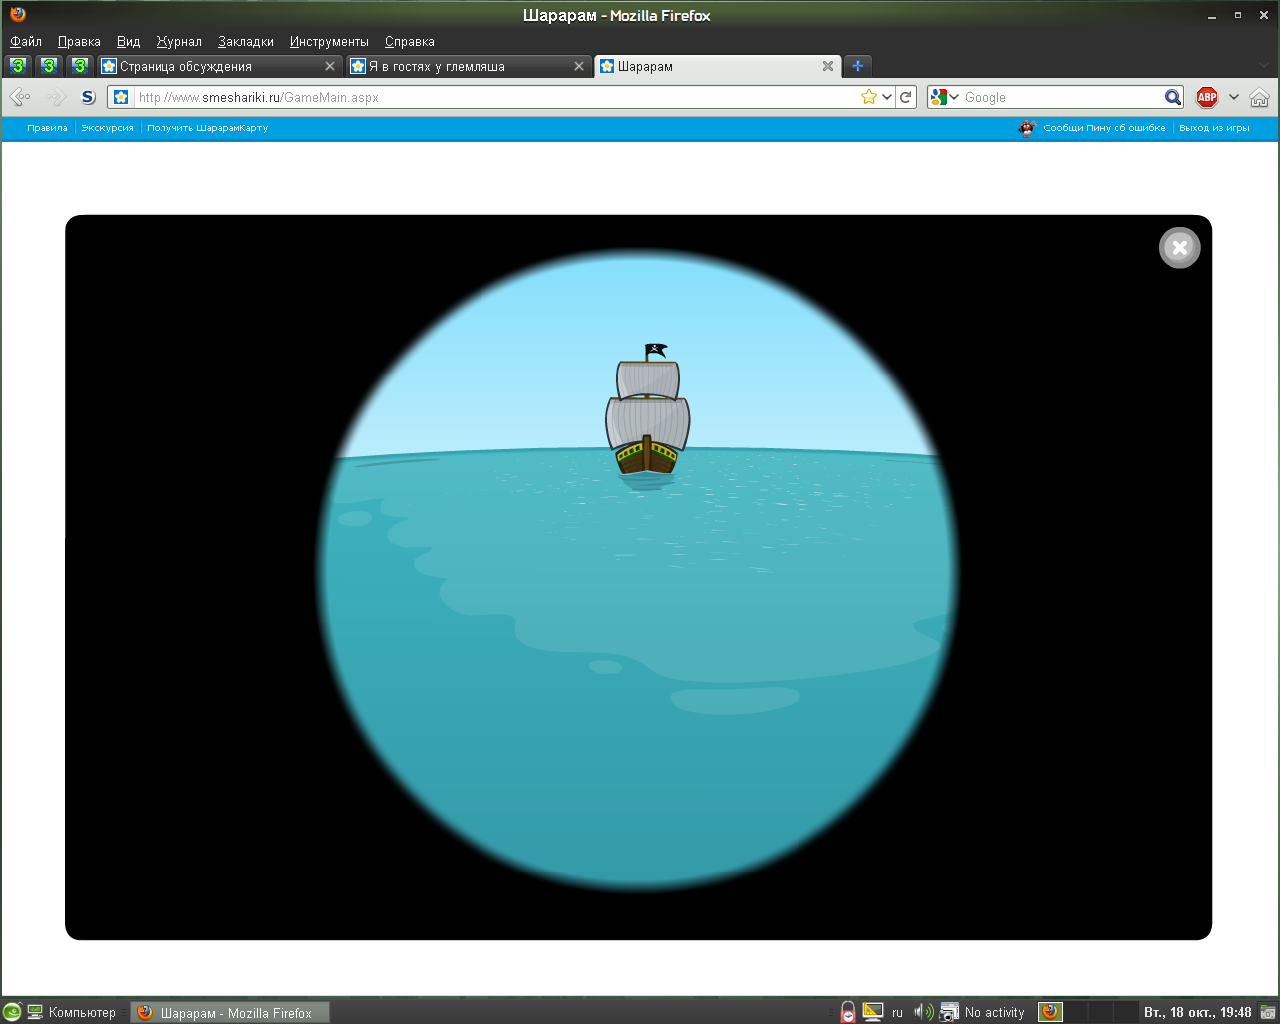
Task: Open the Adblock Plus dropdown arrow
Action: click(1234, 97)
